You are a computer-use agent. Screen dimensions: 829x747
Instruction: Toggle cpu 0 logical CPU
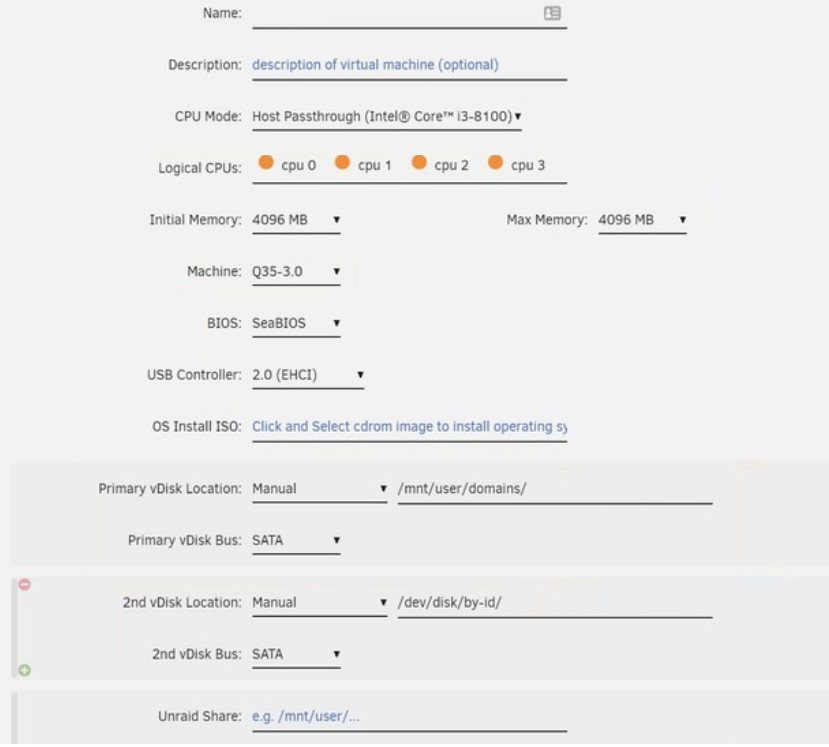coord(266,163)
